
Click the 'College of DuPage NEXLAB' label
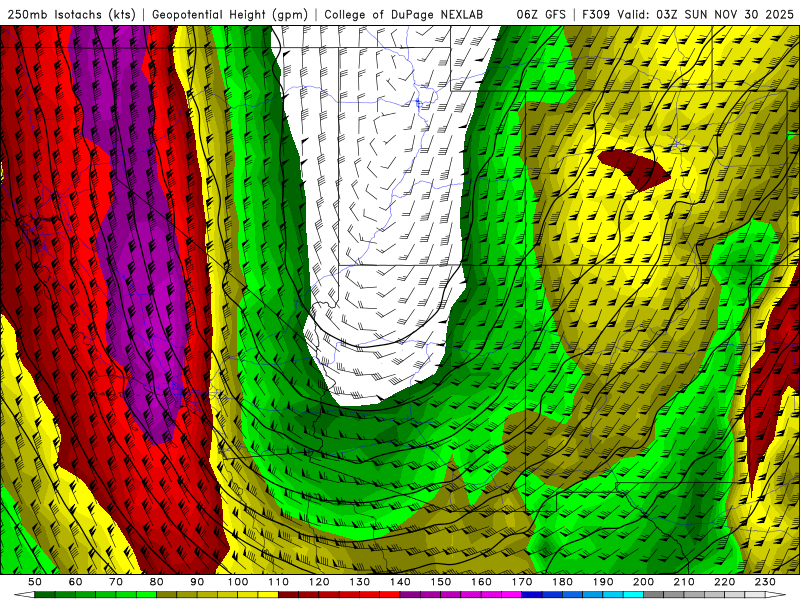(x=403, y=15)
